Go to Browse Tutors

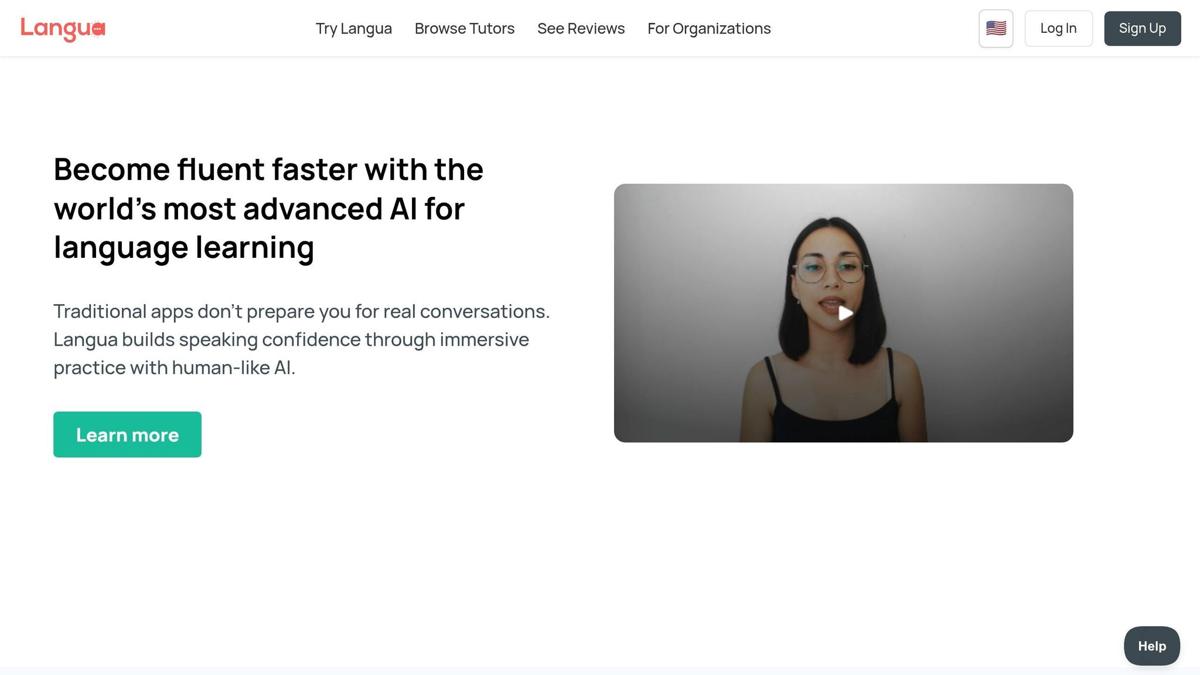(x=465, y=28)
